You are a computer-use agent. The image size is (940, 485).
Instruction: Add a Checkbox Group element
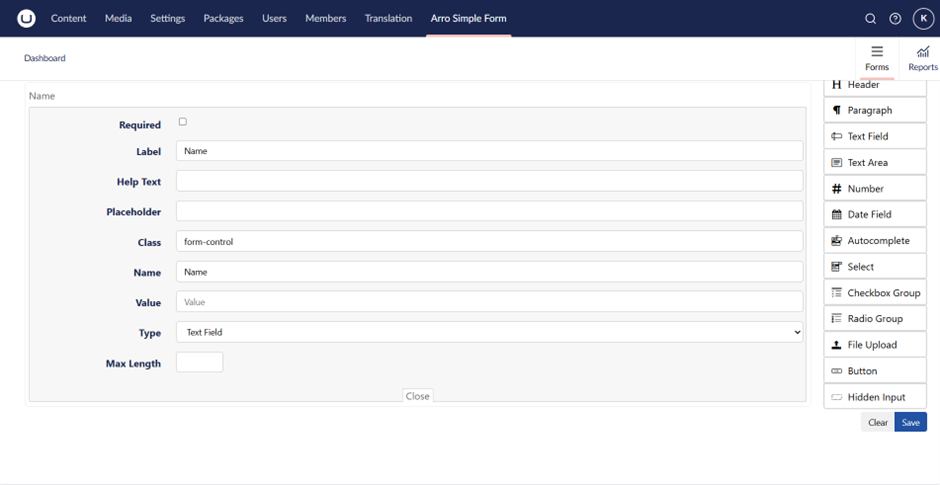click(875, 293)
